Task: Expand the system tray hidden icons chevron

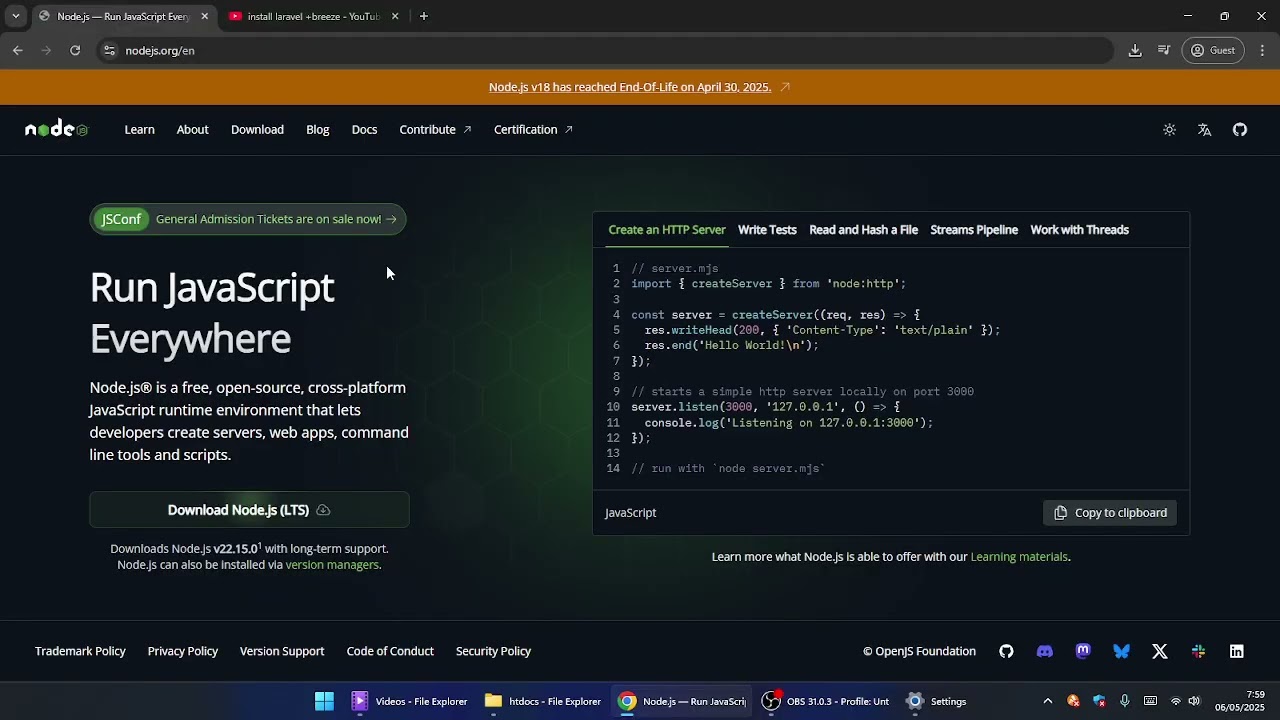Action: click(x=1047, y=701)
